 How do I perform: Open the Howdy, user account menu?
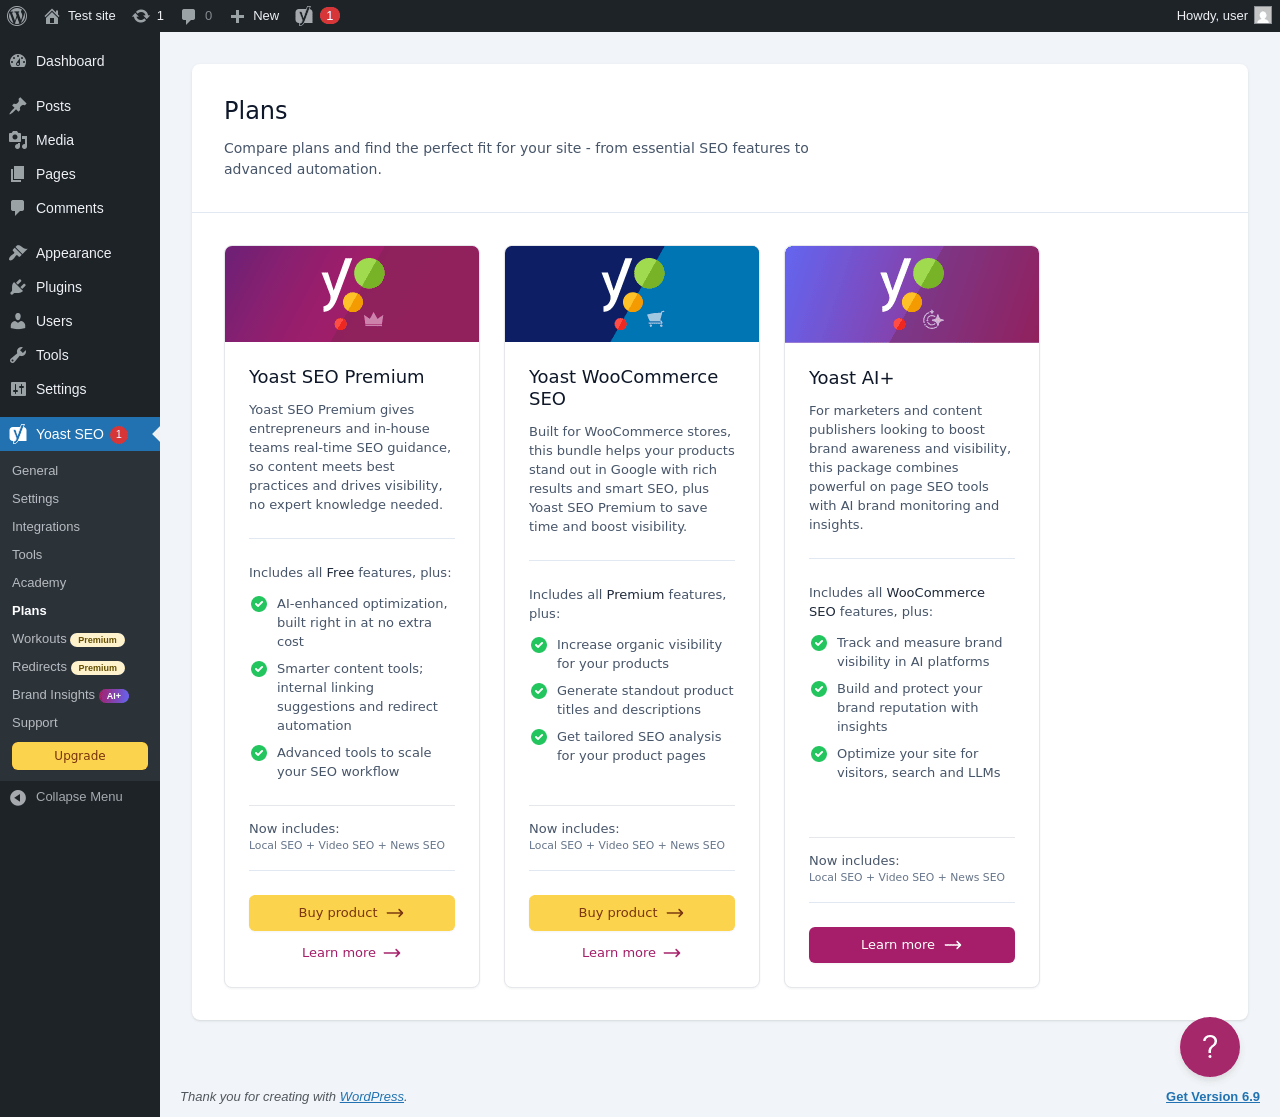[x=1224, y=16]
